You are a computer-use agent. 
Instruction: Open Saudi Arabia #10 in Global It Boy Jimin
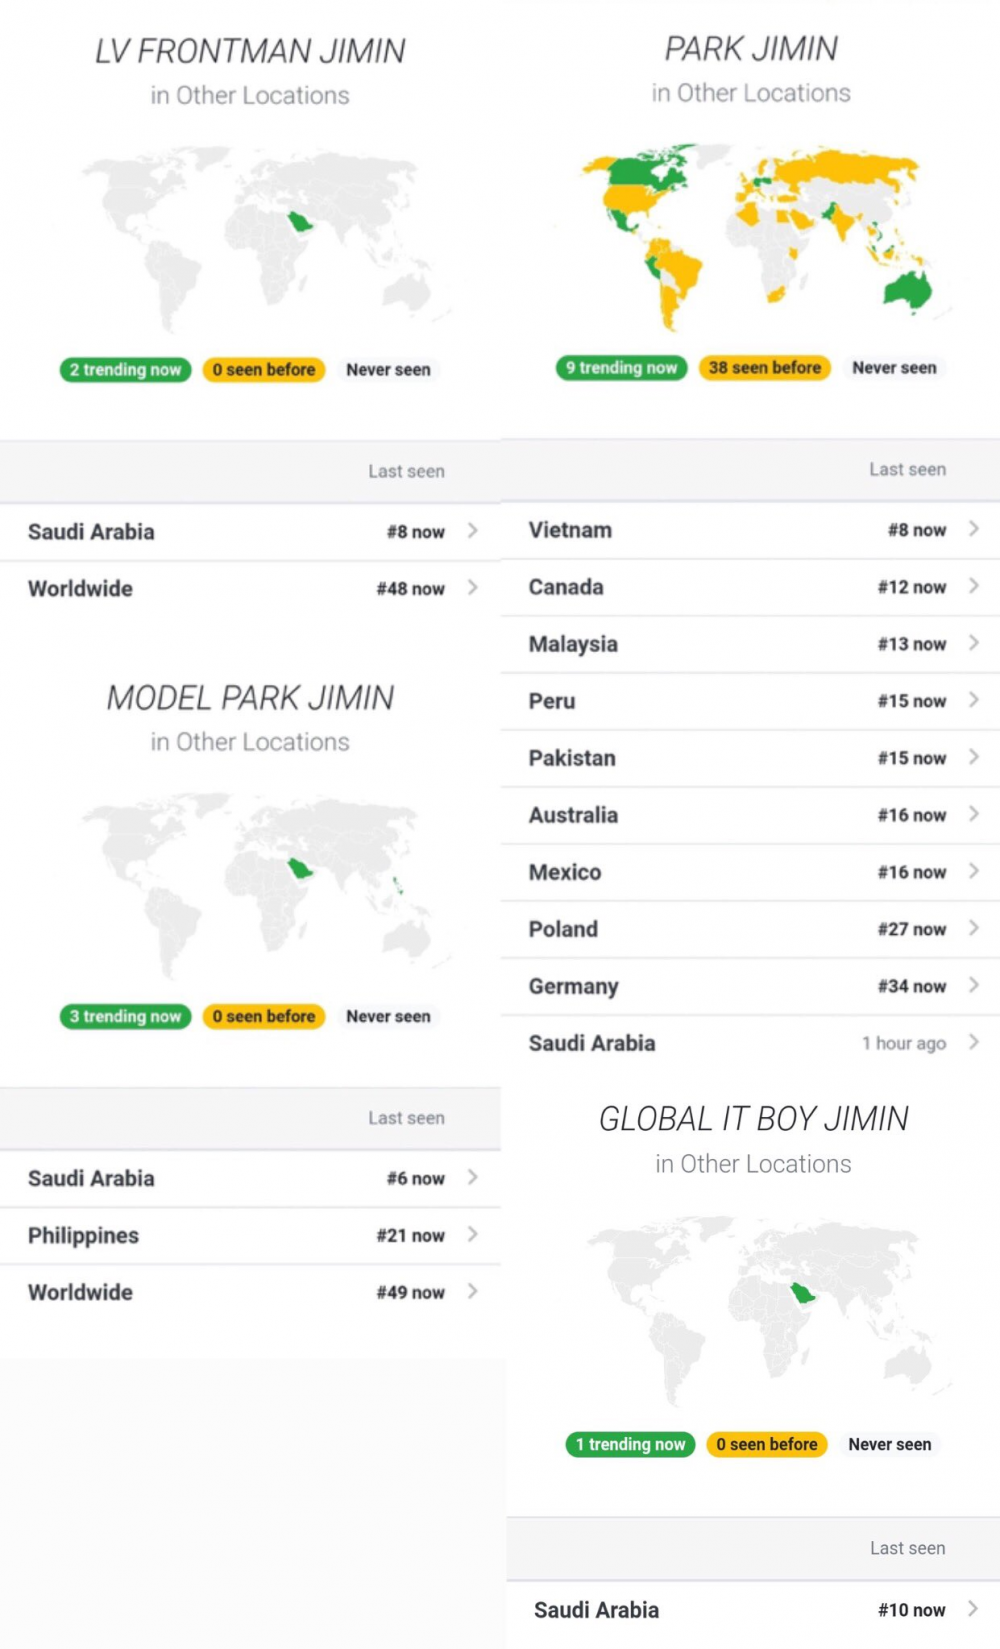click(x=596, y=1610)
